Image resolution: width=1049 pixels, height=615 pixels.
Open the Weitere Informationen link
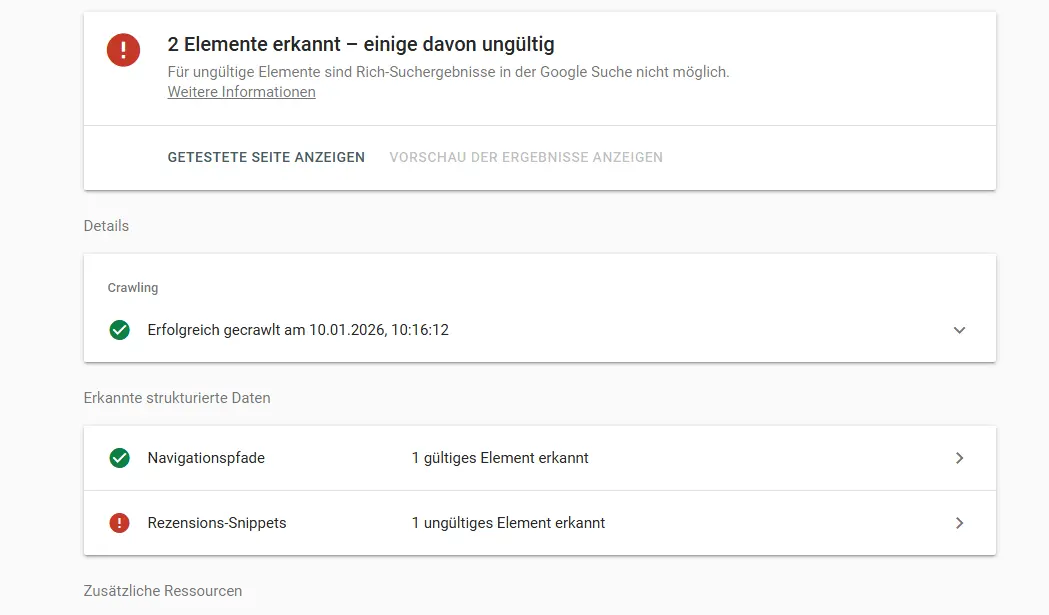pyautogui.click(x=241, y=92)
